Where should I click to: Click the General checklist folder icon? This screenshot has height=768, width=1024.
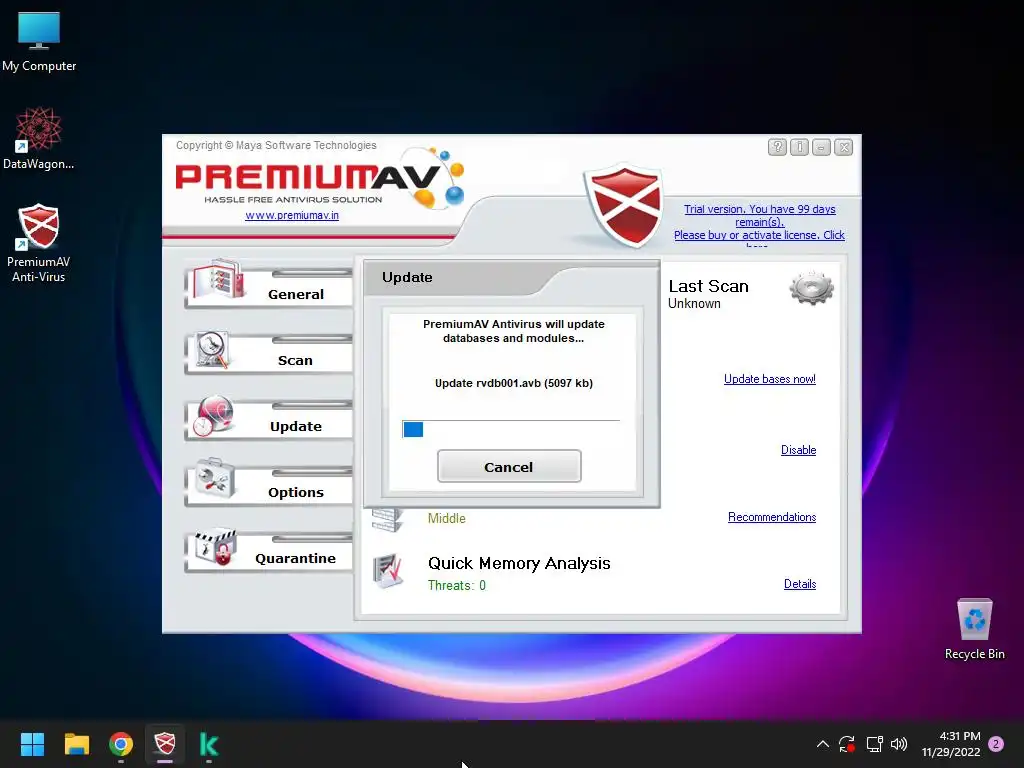(219, 280)
